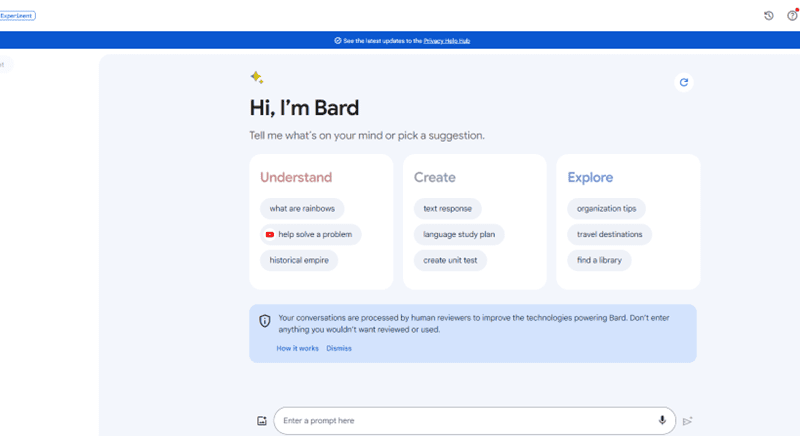The width and height of the screenshot is (800, 436).
Task: Select the 'find a library' suggestion
Action: coord(599,260)
